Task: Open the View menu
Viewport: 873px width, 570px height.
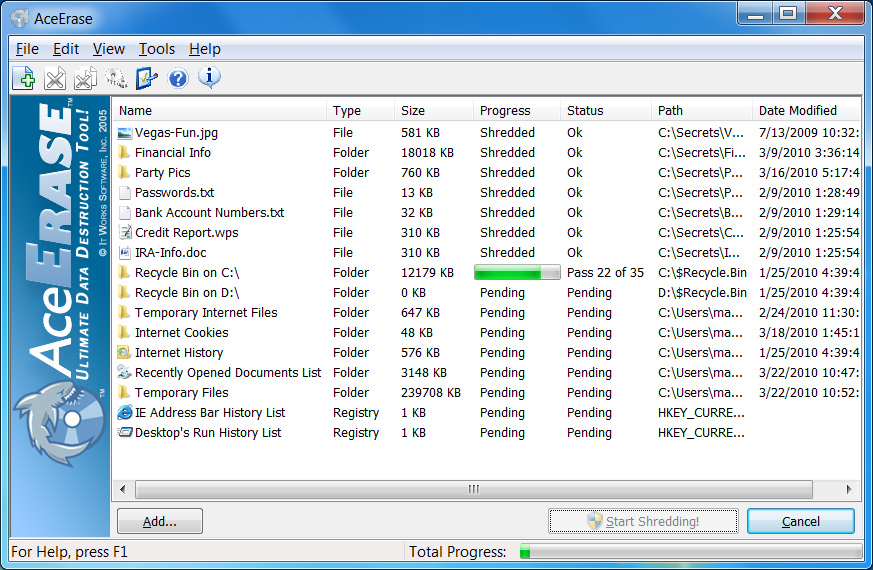Action: (109, 49)
